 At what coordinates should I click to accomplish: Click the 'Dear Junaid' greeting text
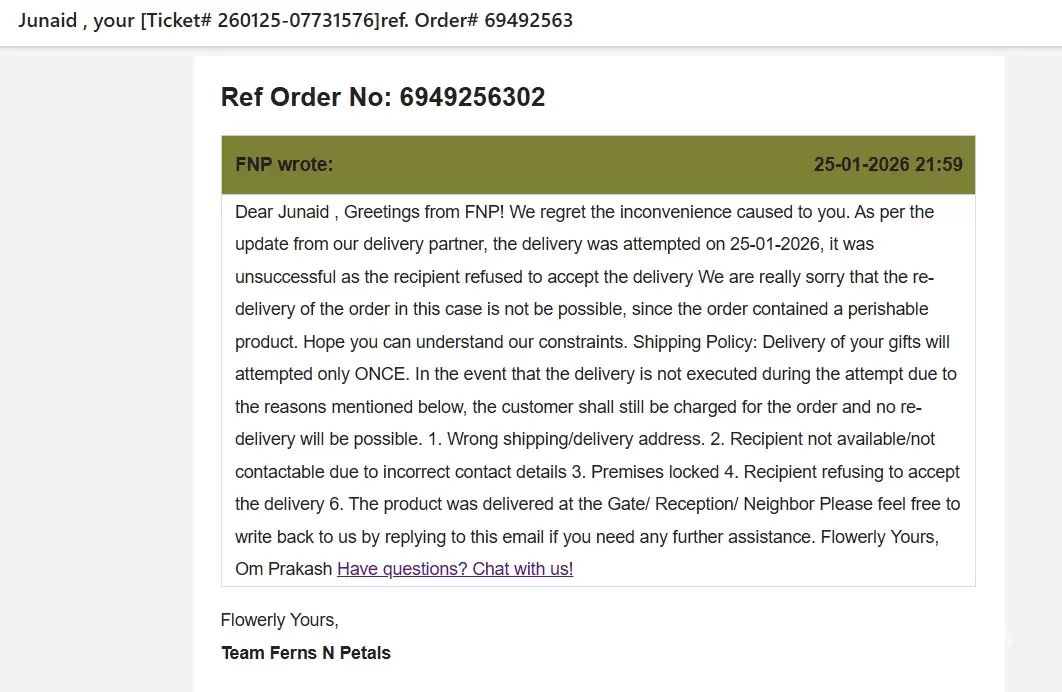click(282, 212)
